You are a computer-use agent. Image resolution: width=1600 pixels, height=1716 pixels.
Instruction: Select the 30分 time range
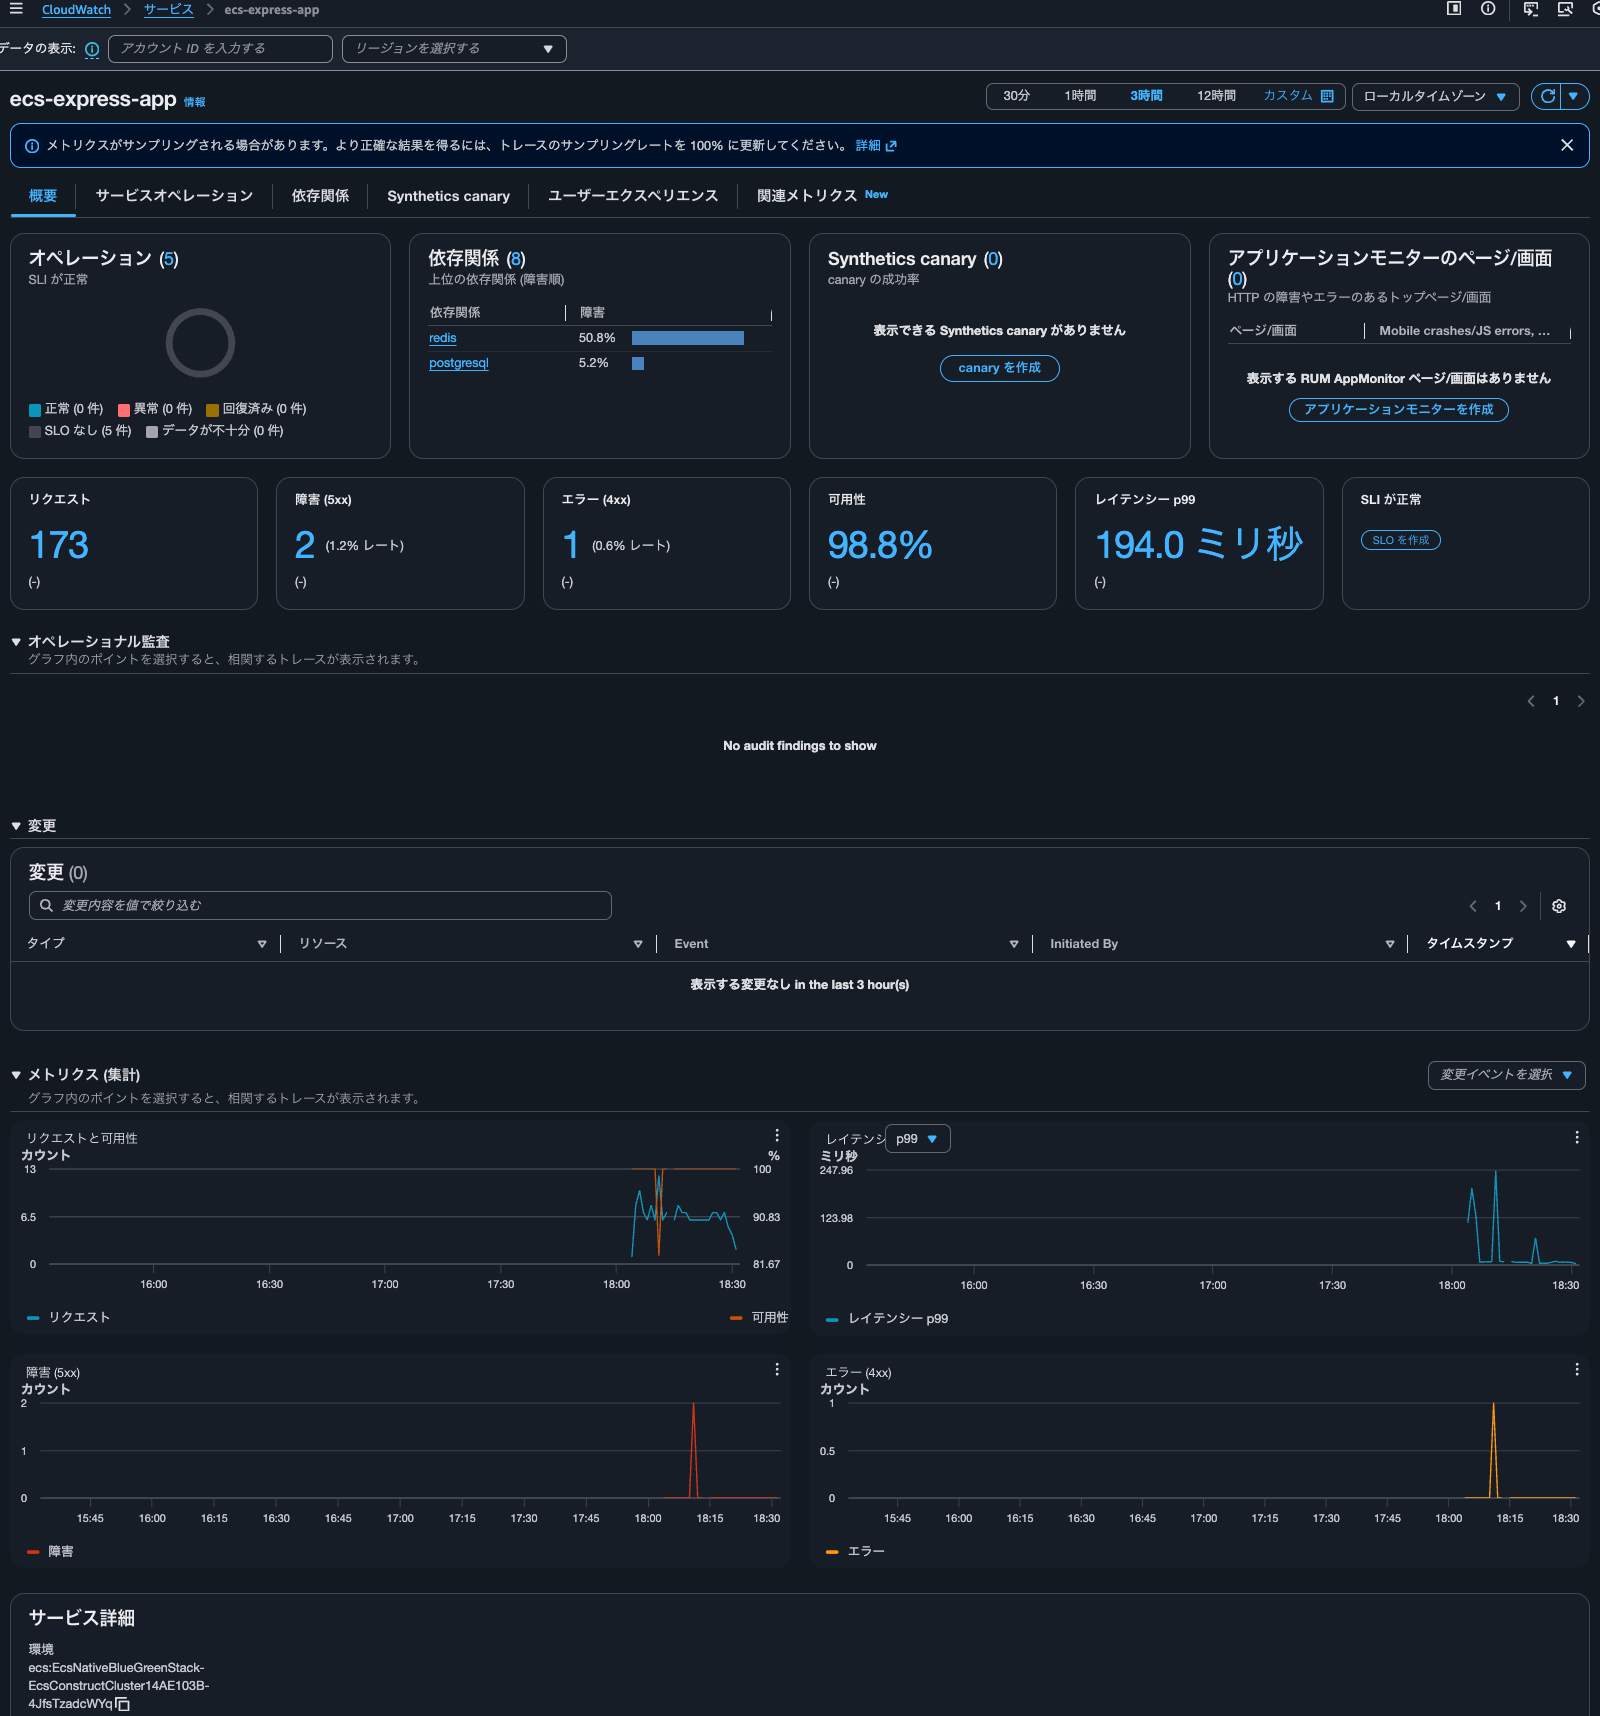tap(1016, 96)
